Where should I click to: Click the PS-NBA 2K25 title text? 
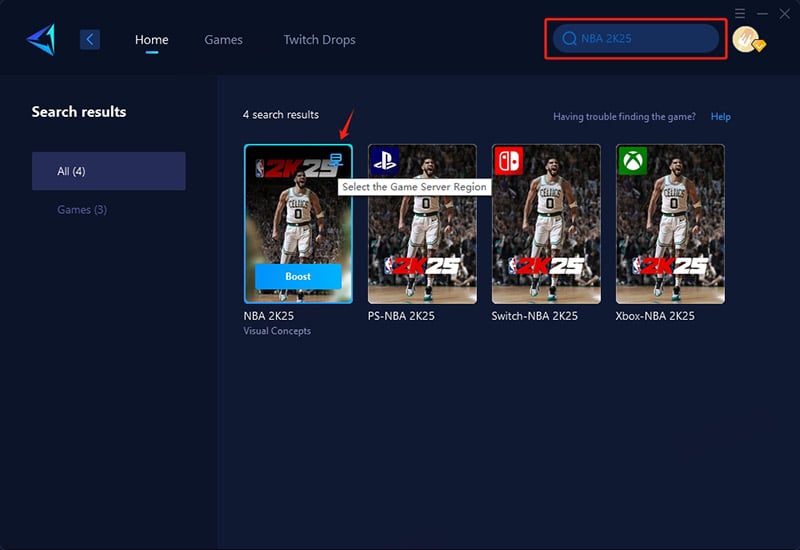(401, 316)
